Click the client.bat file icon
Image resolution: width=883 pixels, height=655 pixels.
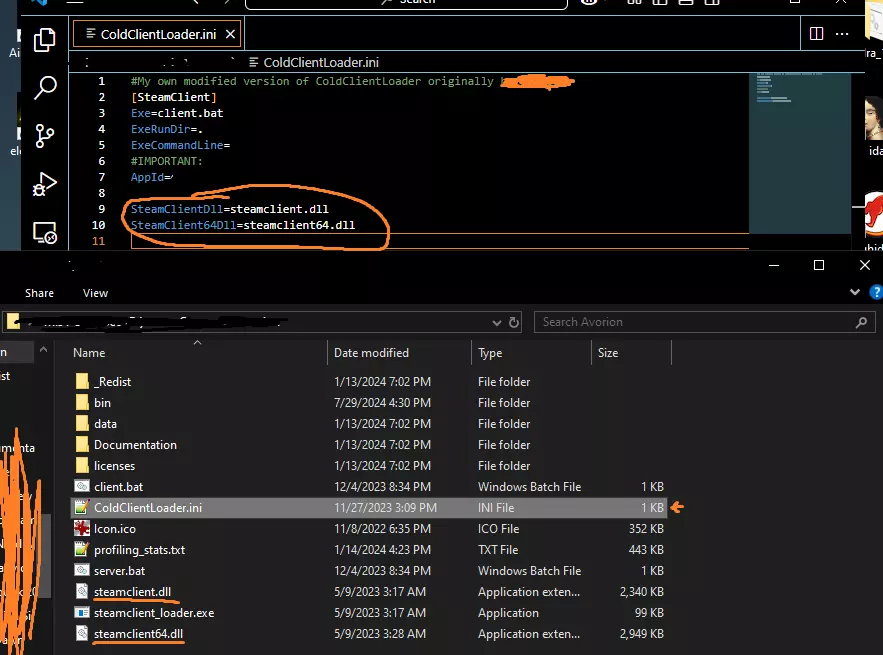[x=82, y=486]
